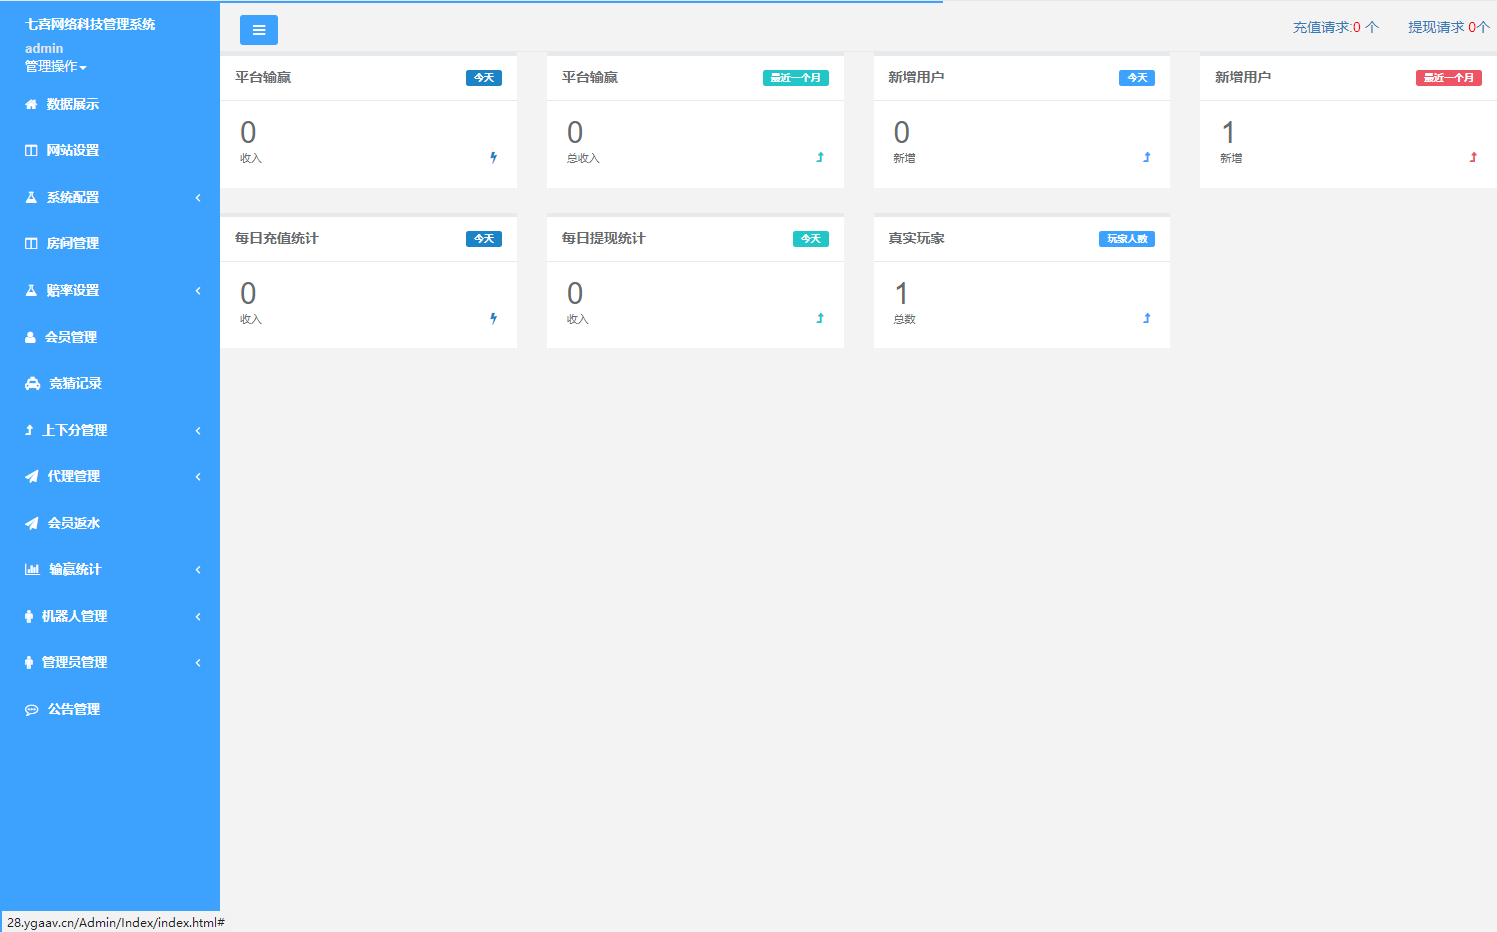
Task: Click the home icon beside 数据展示
Action: point(31,104)
